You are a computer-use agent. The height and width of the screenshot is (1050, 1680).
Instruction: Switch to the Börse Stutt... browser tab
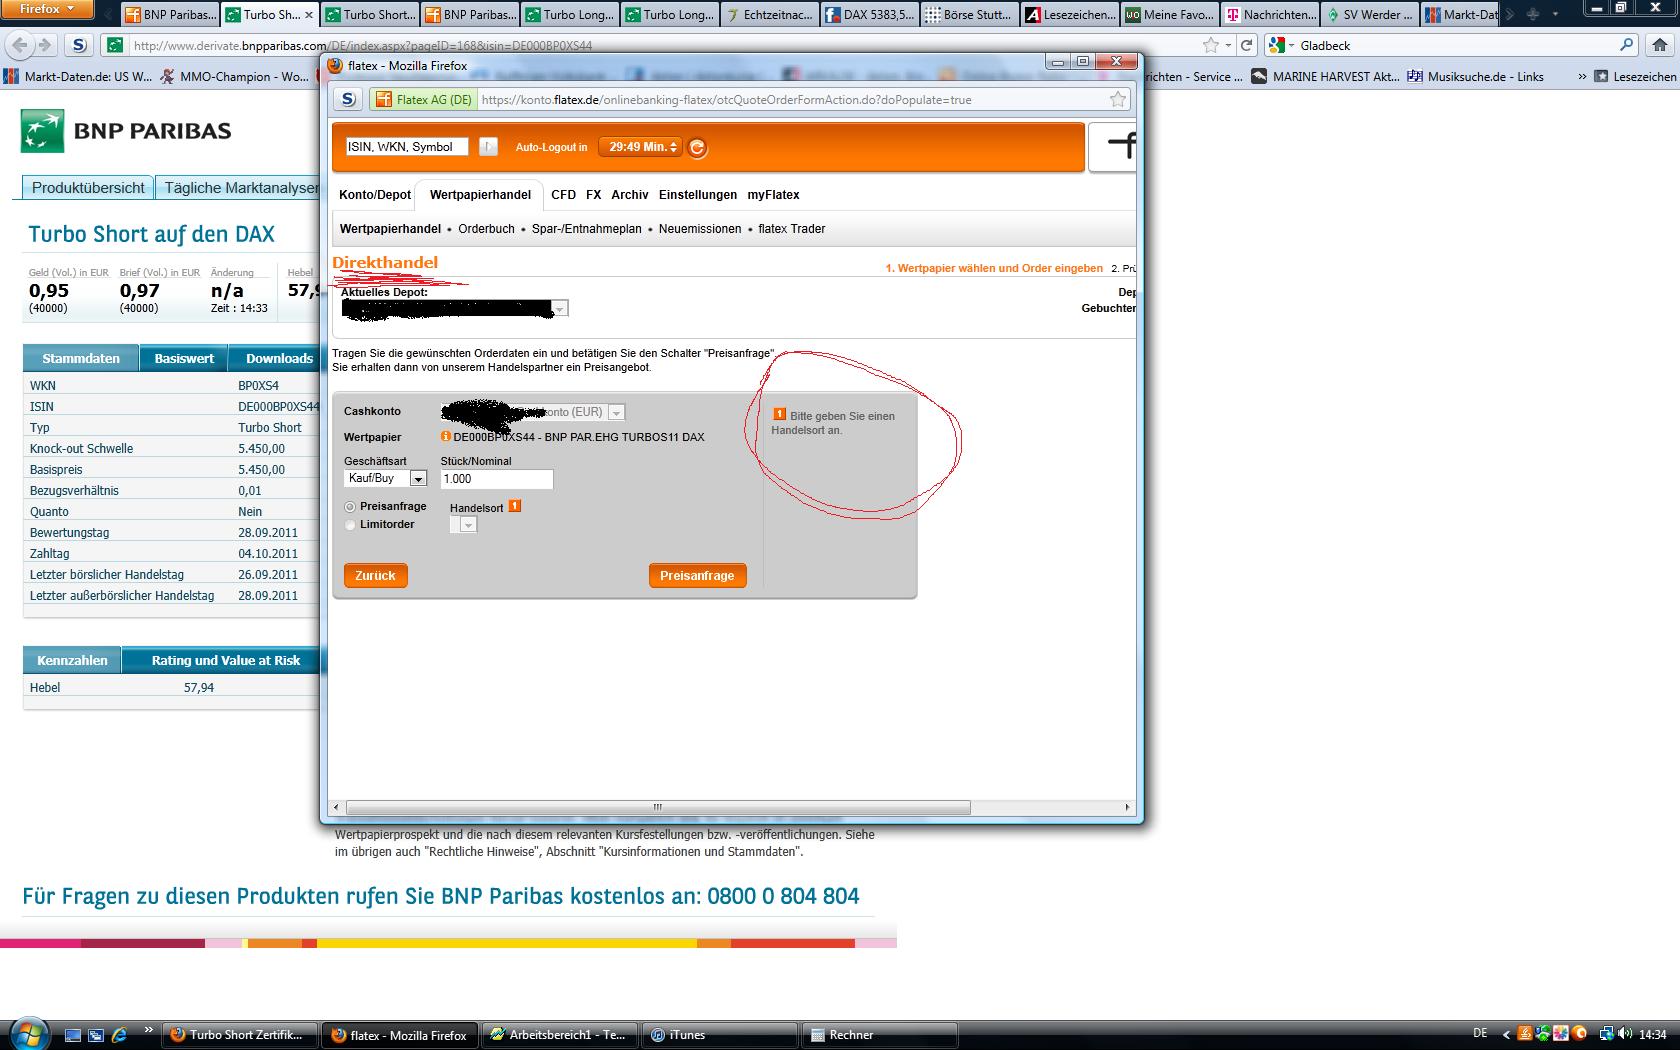click(x=969, y=14)
